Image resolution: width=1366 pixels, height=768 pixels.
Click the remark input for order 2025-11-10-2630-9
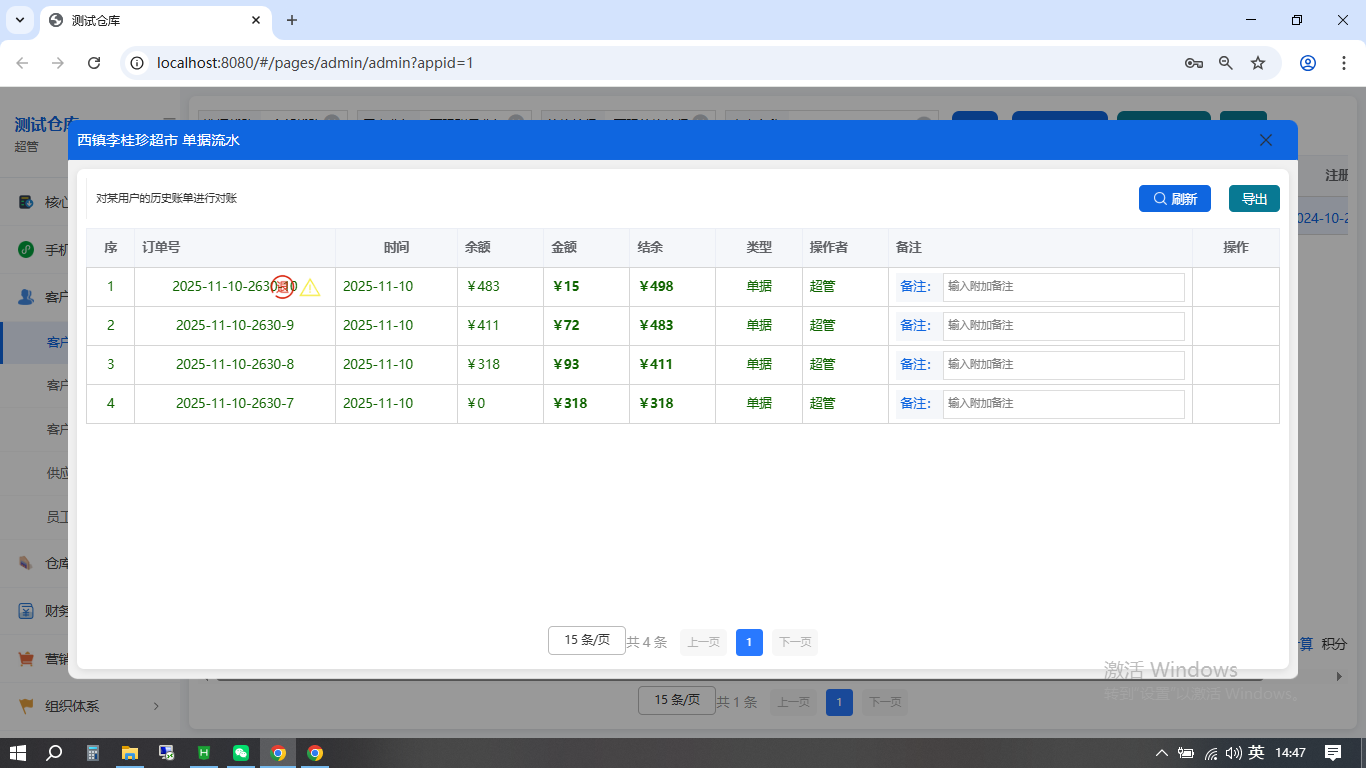point(1063,326)
